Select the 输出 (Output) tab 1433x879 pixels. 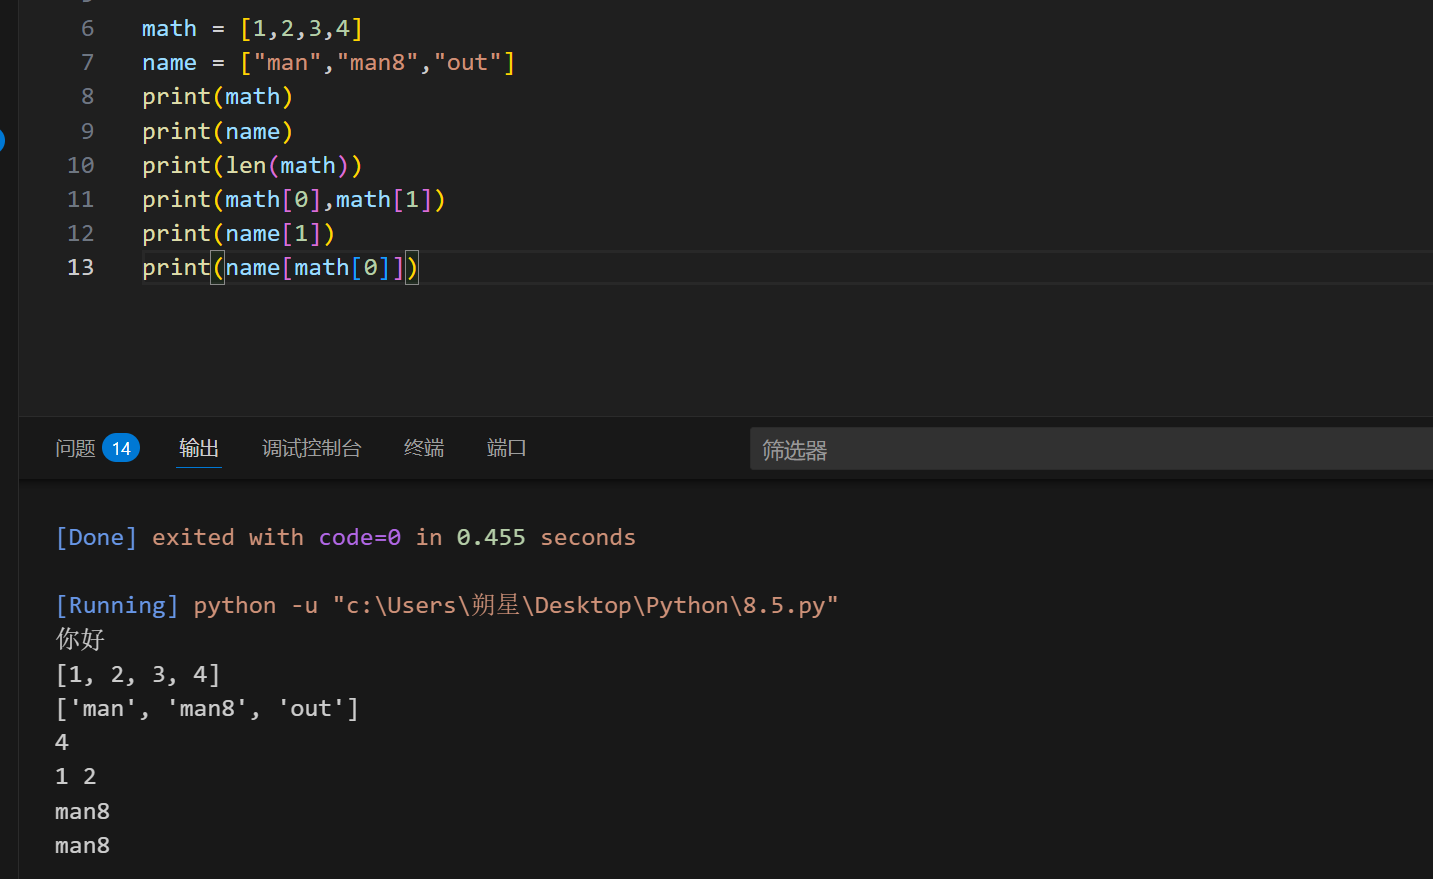199,448
